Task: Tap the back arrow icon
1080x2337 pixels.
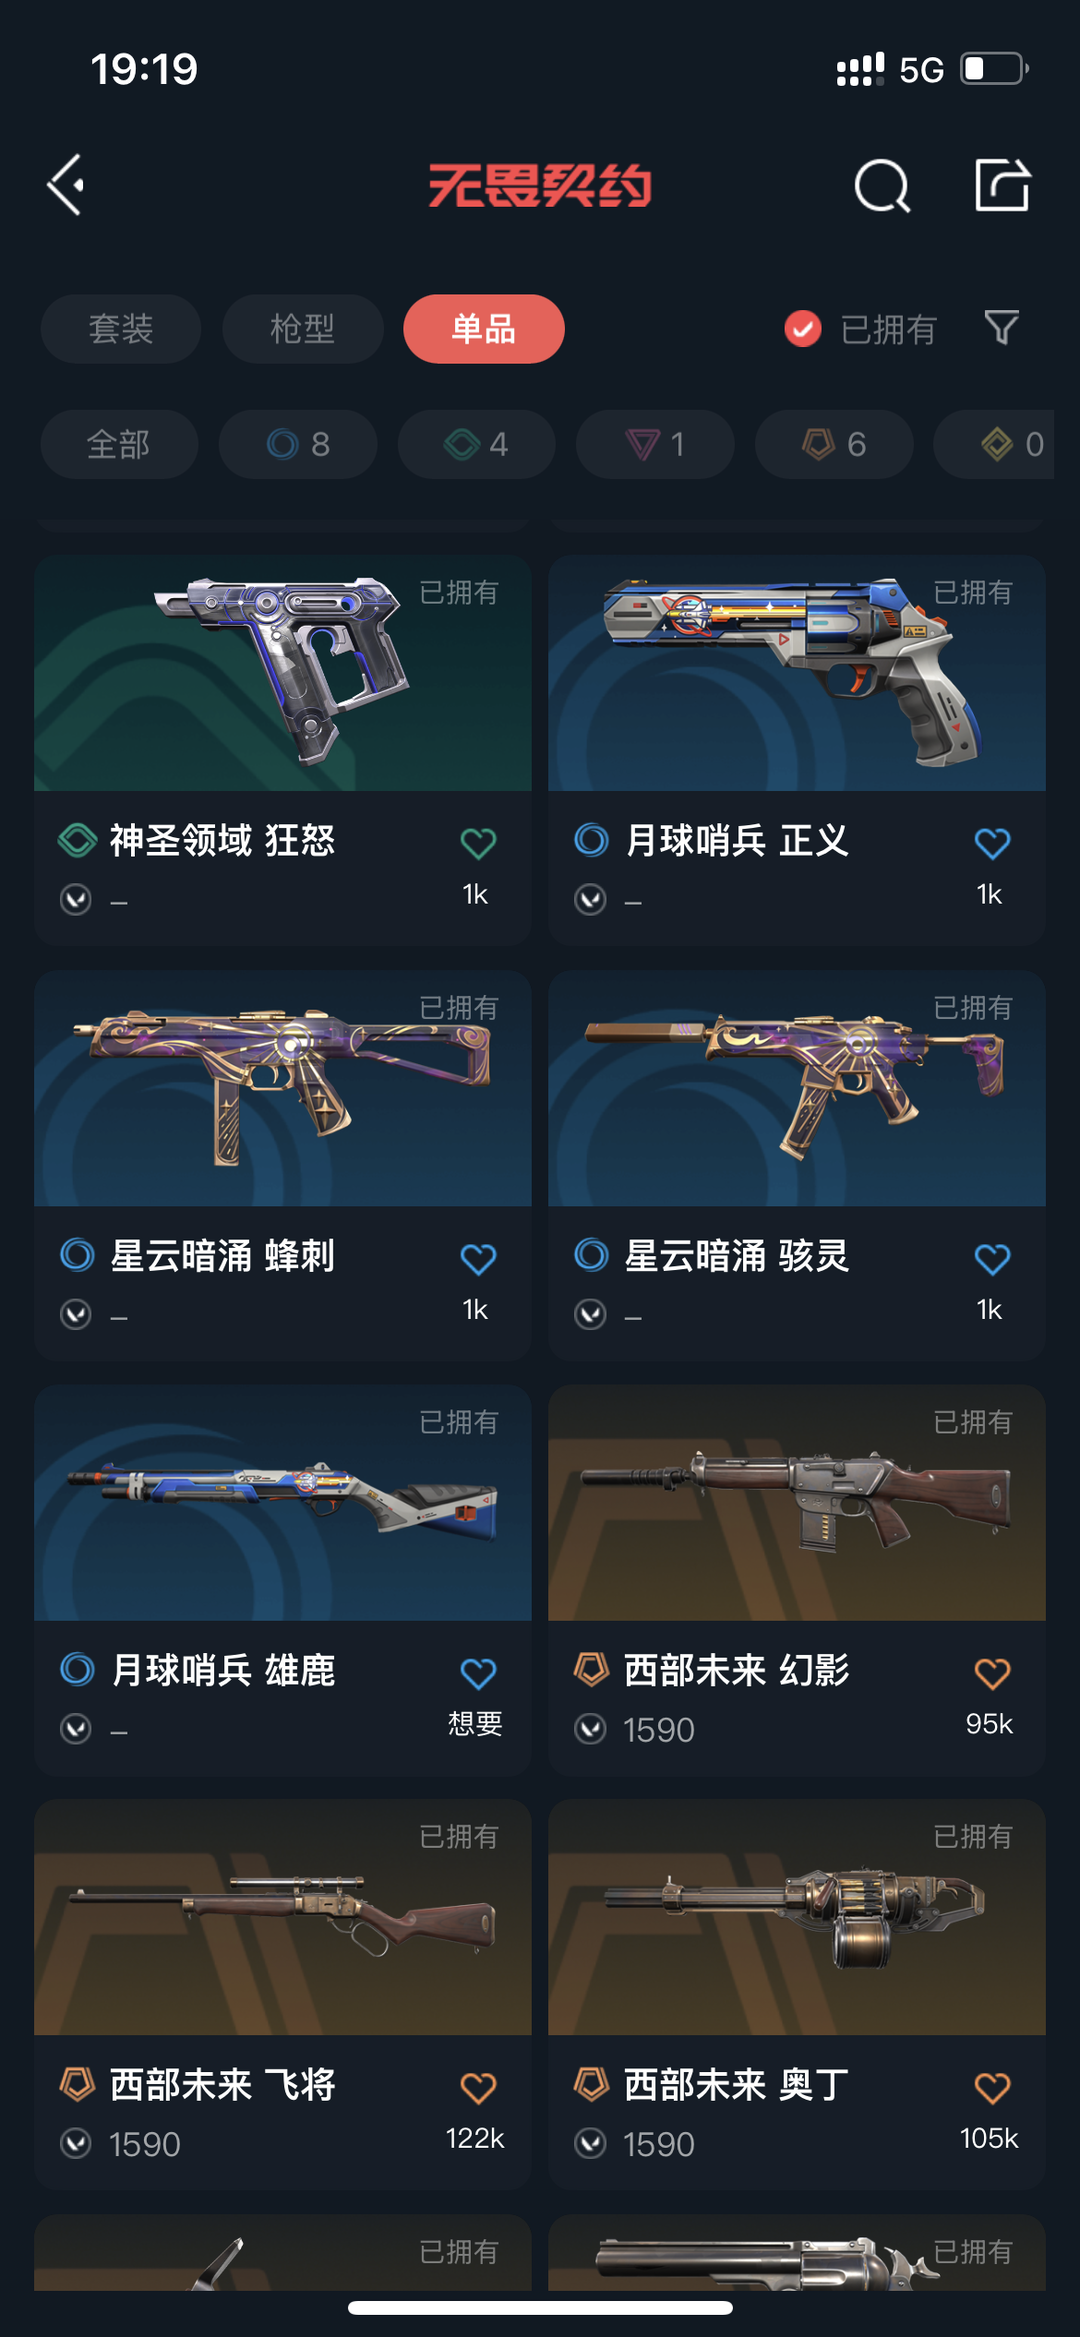Action: pos(67,185)
